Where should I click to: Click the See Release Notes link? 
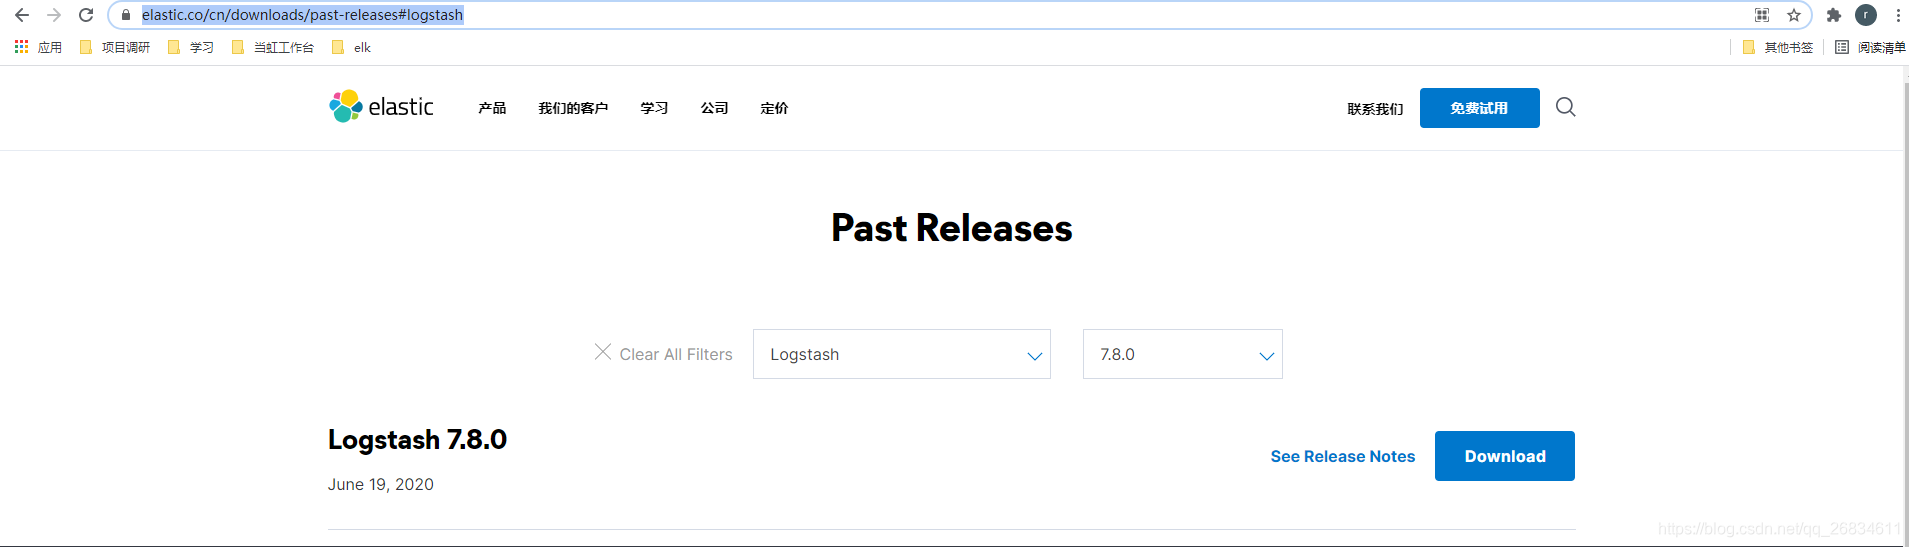click(1343, 456)
